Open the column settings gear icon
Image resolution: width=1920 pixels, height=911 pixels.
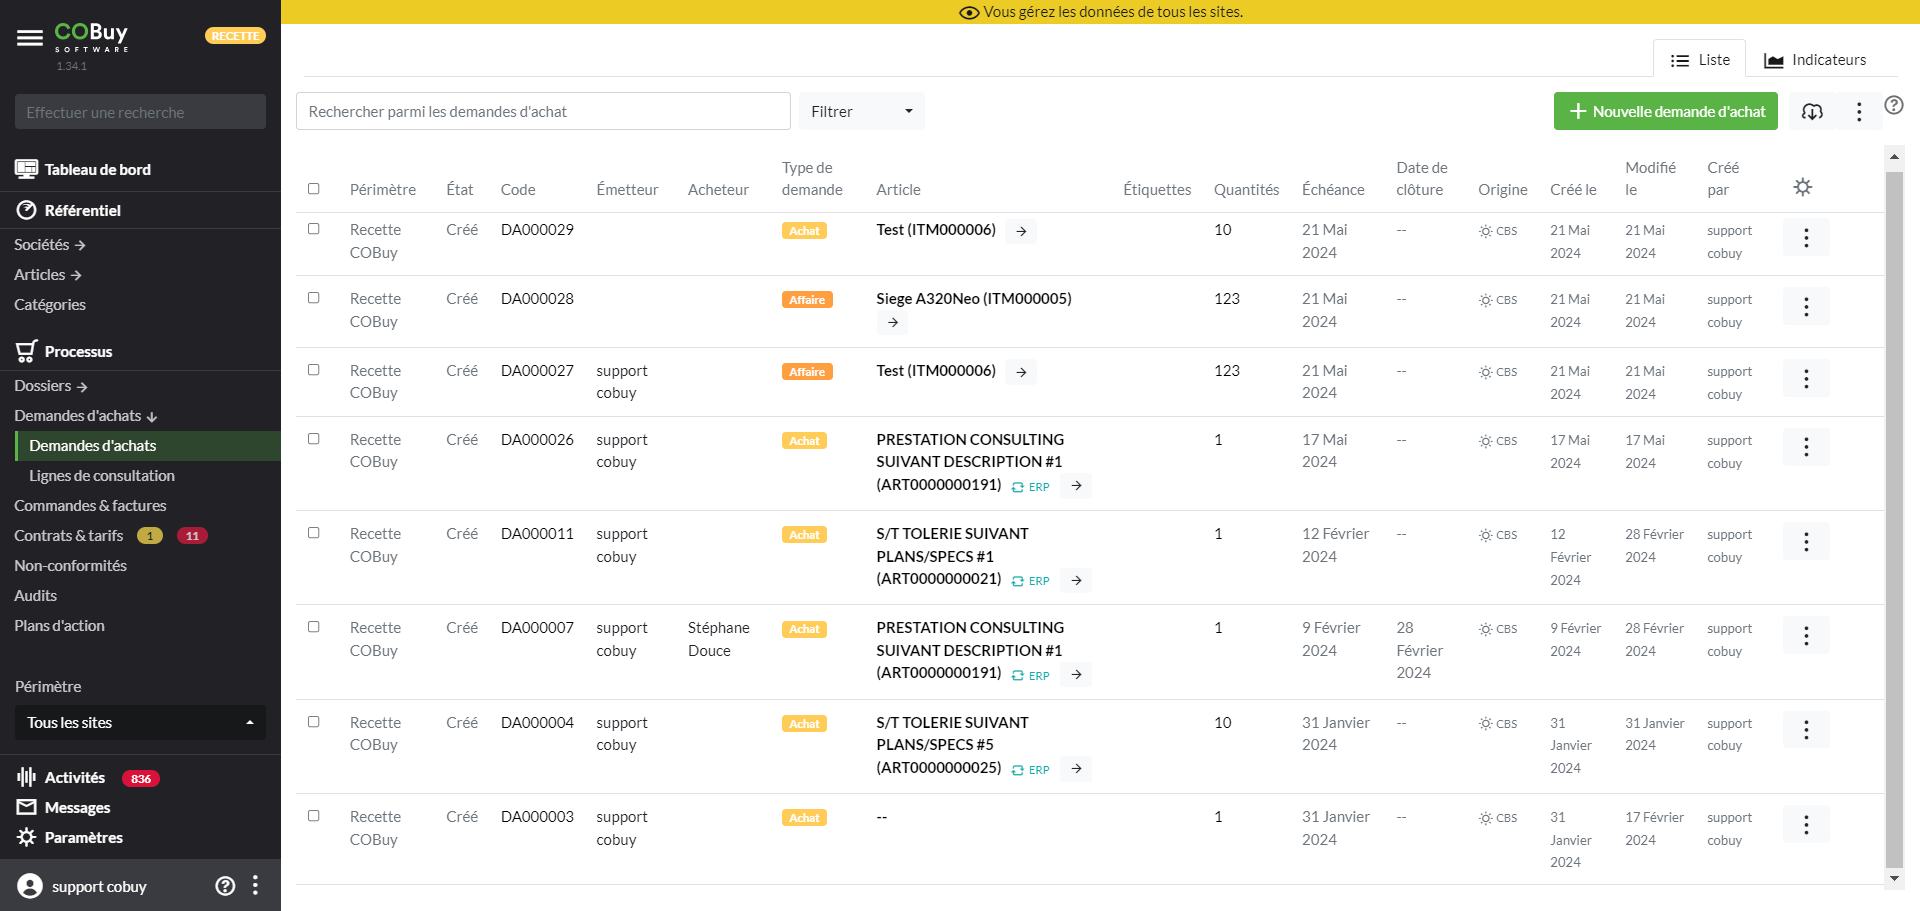click(1802, 187)
